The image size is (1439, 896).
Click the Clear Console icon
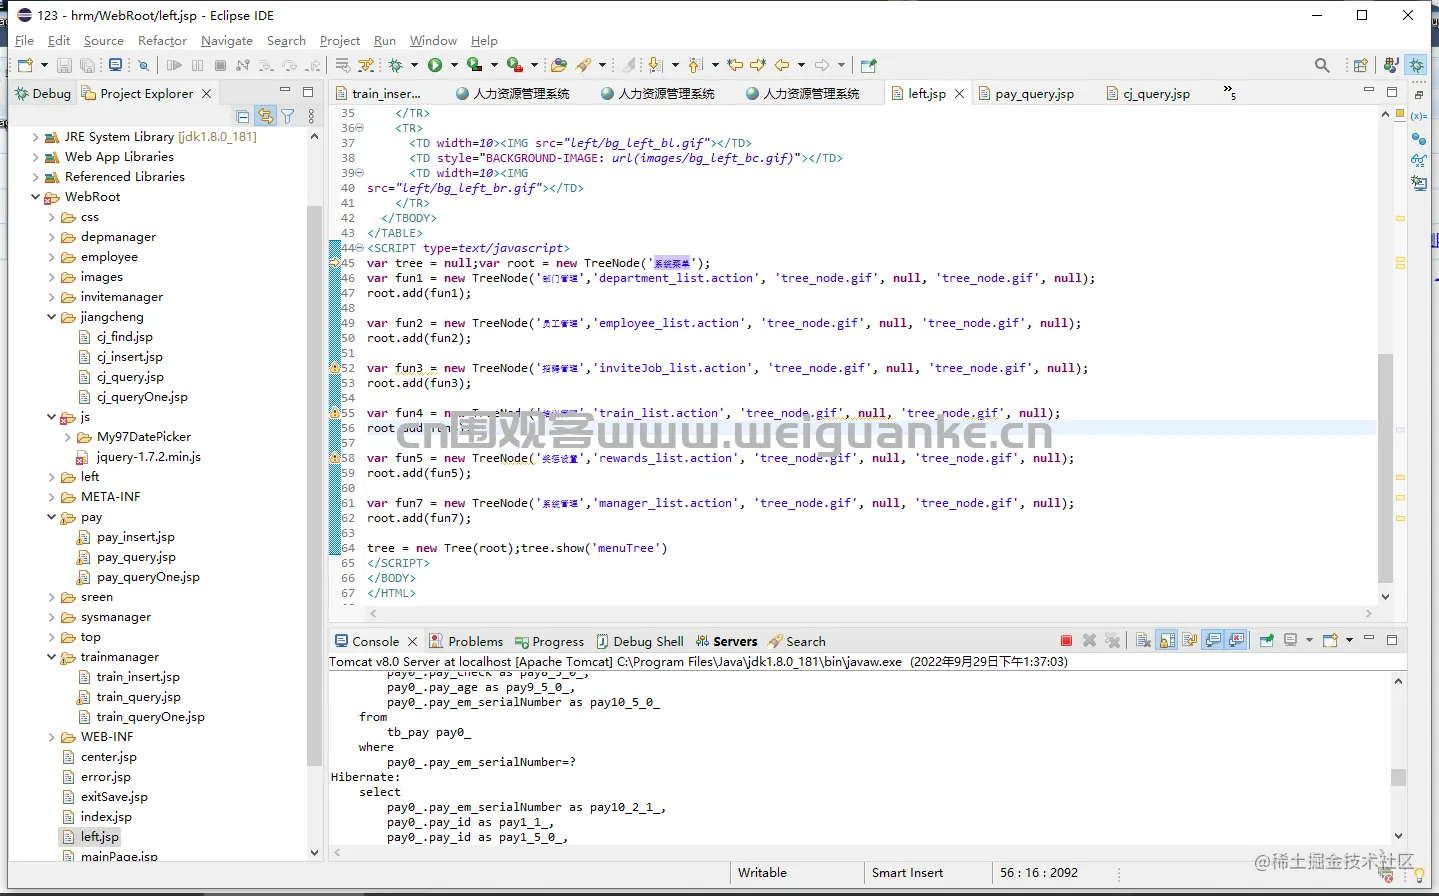tap(1143, 640)
